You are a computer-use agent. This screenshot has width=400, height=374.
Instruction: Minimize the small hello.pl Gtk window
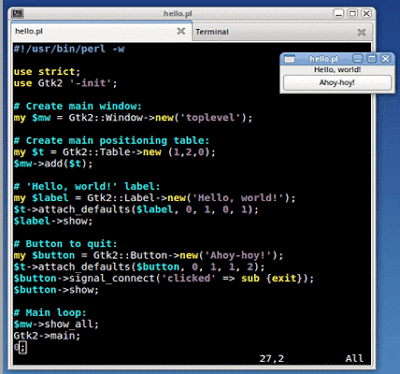click(x=358, y=59)
